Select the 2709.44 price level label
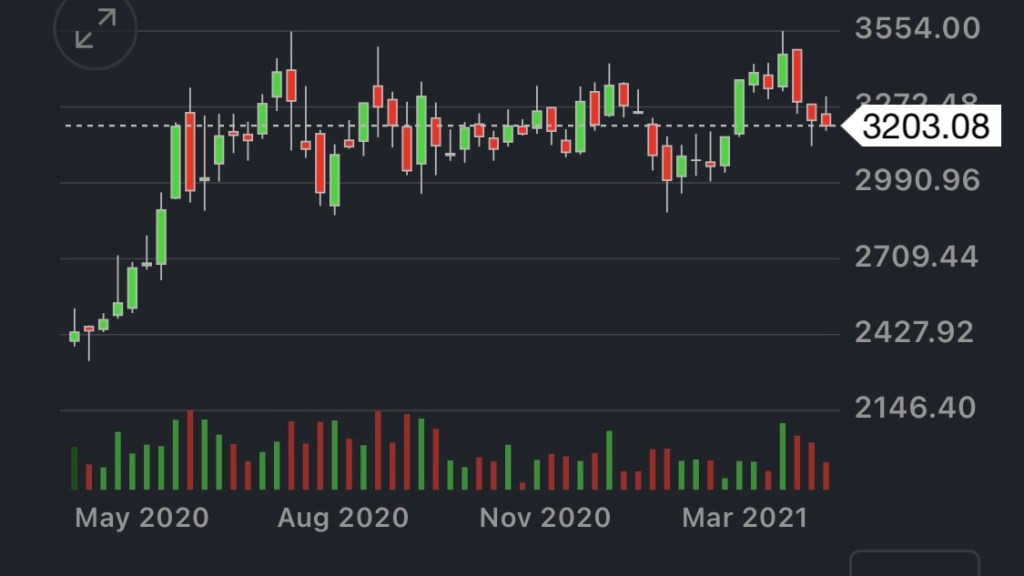The width and height of the screenshot is (1024, 576). (917, 257)
